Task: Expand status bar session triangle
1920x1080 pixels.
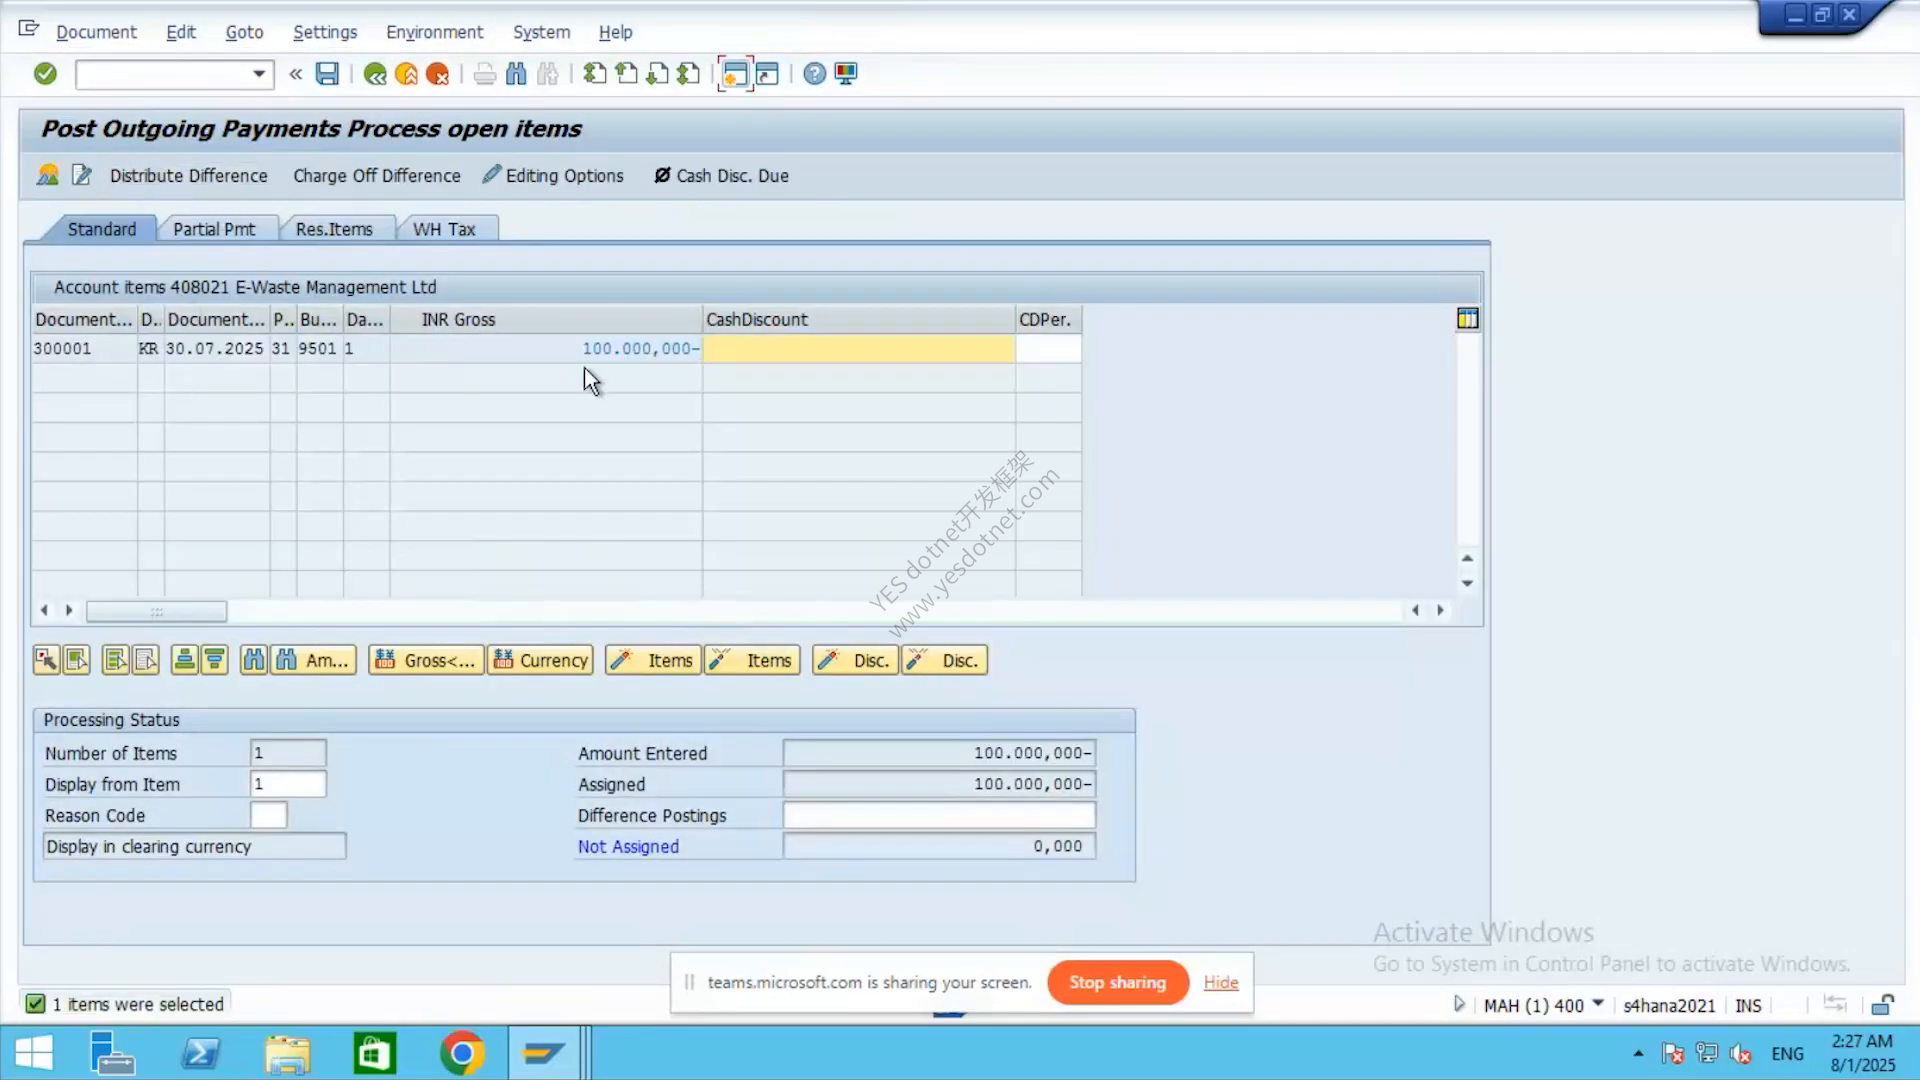Action: [1459, 1004]
